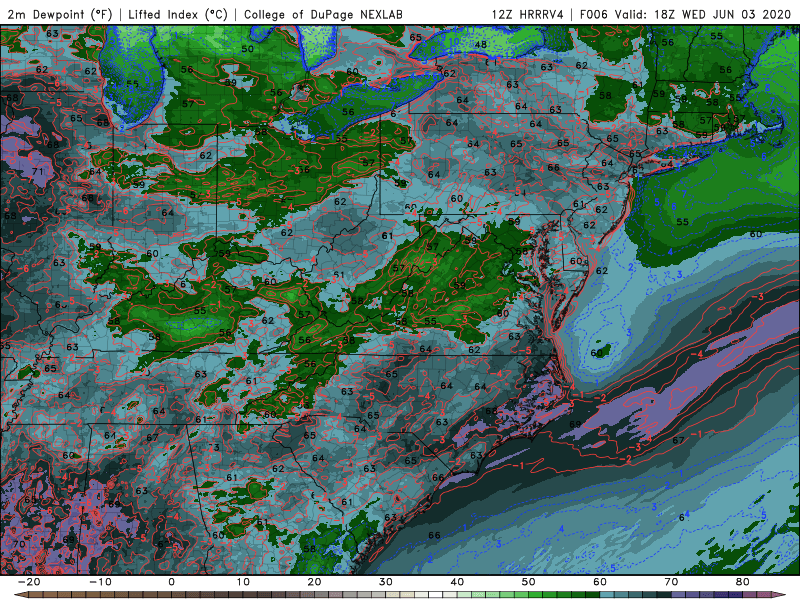Viewport: 800px width, 600px height.
Task: Click the 80 label on the color scale
Action: tap(743, 582)
